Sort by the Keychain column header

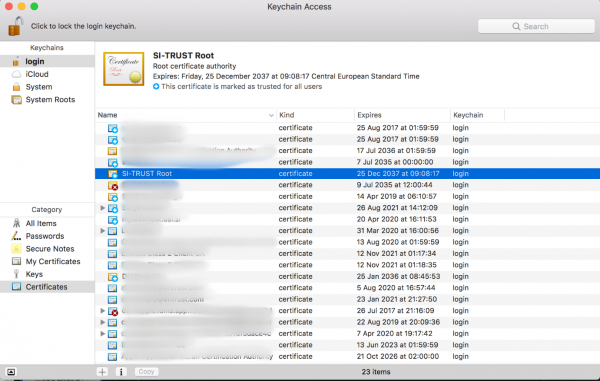click(x=477, y=115)
